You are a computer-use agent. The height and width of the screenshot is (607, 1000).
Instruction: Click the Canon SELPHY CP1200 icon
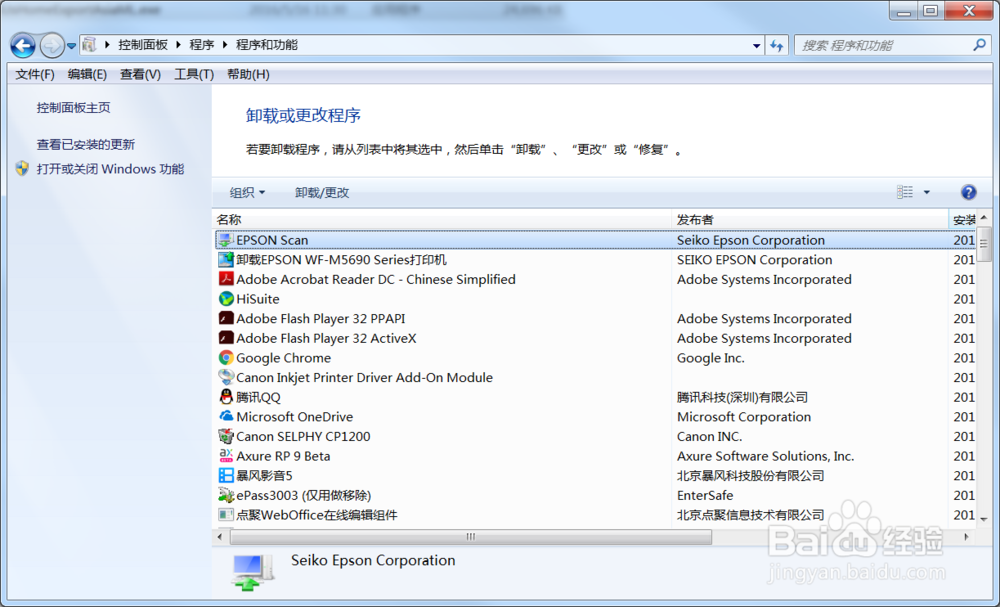coord(225,436)
